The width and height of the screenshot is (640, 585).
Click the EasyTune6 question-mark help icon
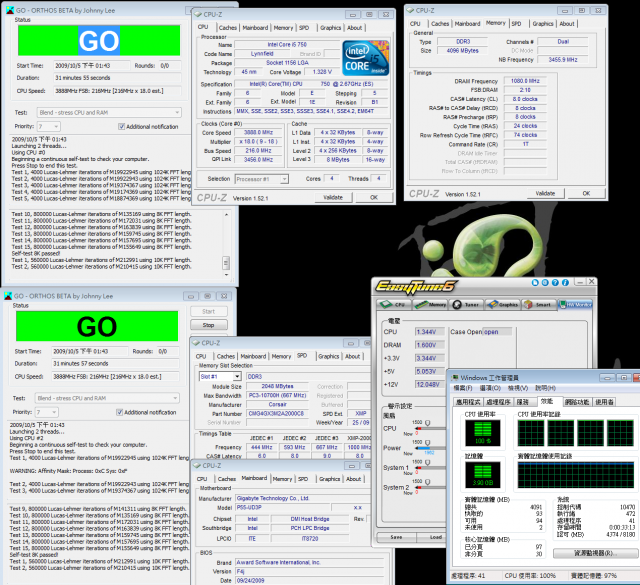click(555, 282)
